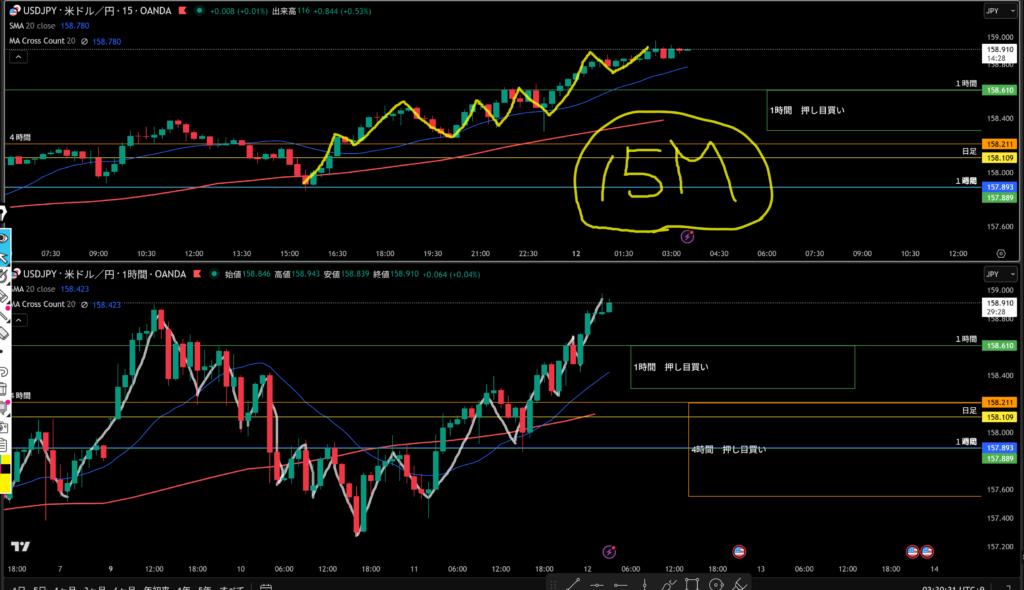Toggle visibility of MA Cross Count on top chart
This screenshot has width=1024, height=590.
(x=85, y=42)
